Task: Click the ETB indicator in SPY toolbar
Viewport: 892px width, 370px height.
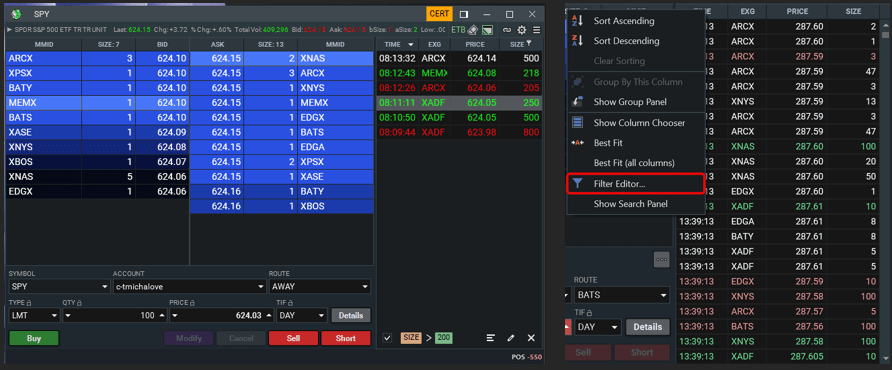Action: pyautogui.click(x=458, y=30)
